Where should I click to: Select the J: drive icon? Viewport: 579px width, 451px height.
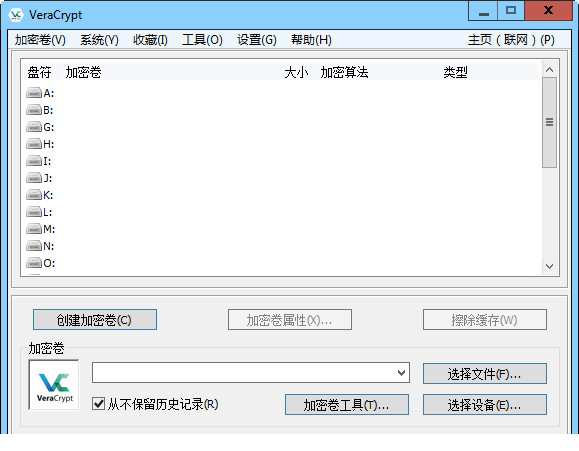[x=34, y=178]
